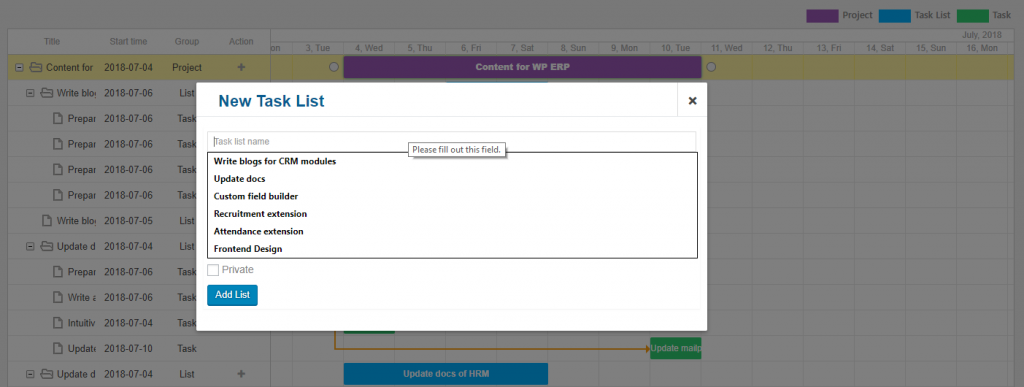Viewport: 1024px width, 387px height.
Task: Click file icon of 'Write a' task
Action: point(57,298)
